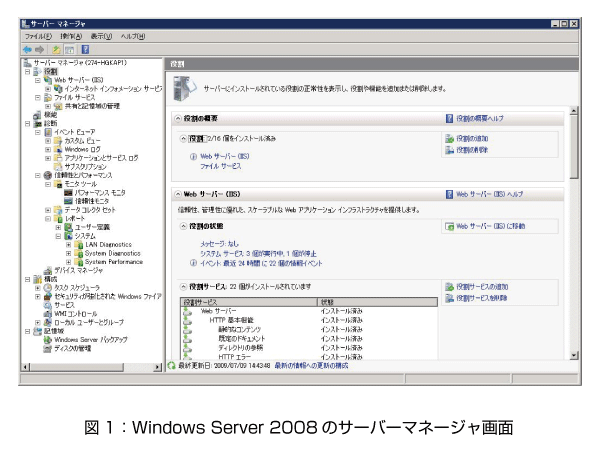Viewport: 600px width, 450px height.
Task: Click the Windows Server バックアップ icon
Action: [48, 339]
